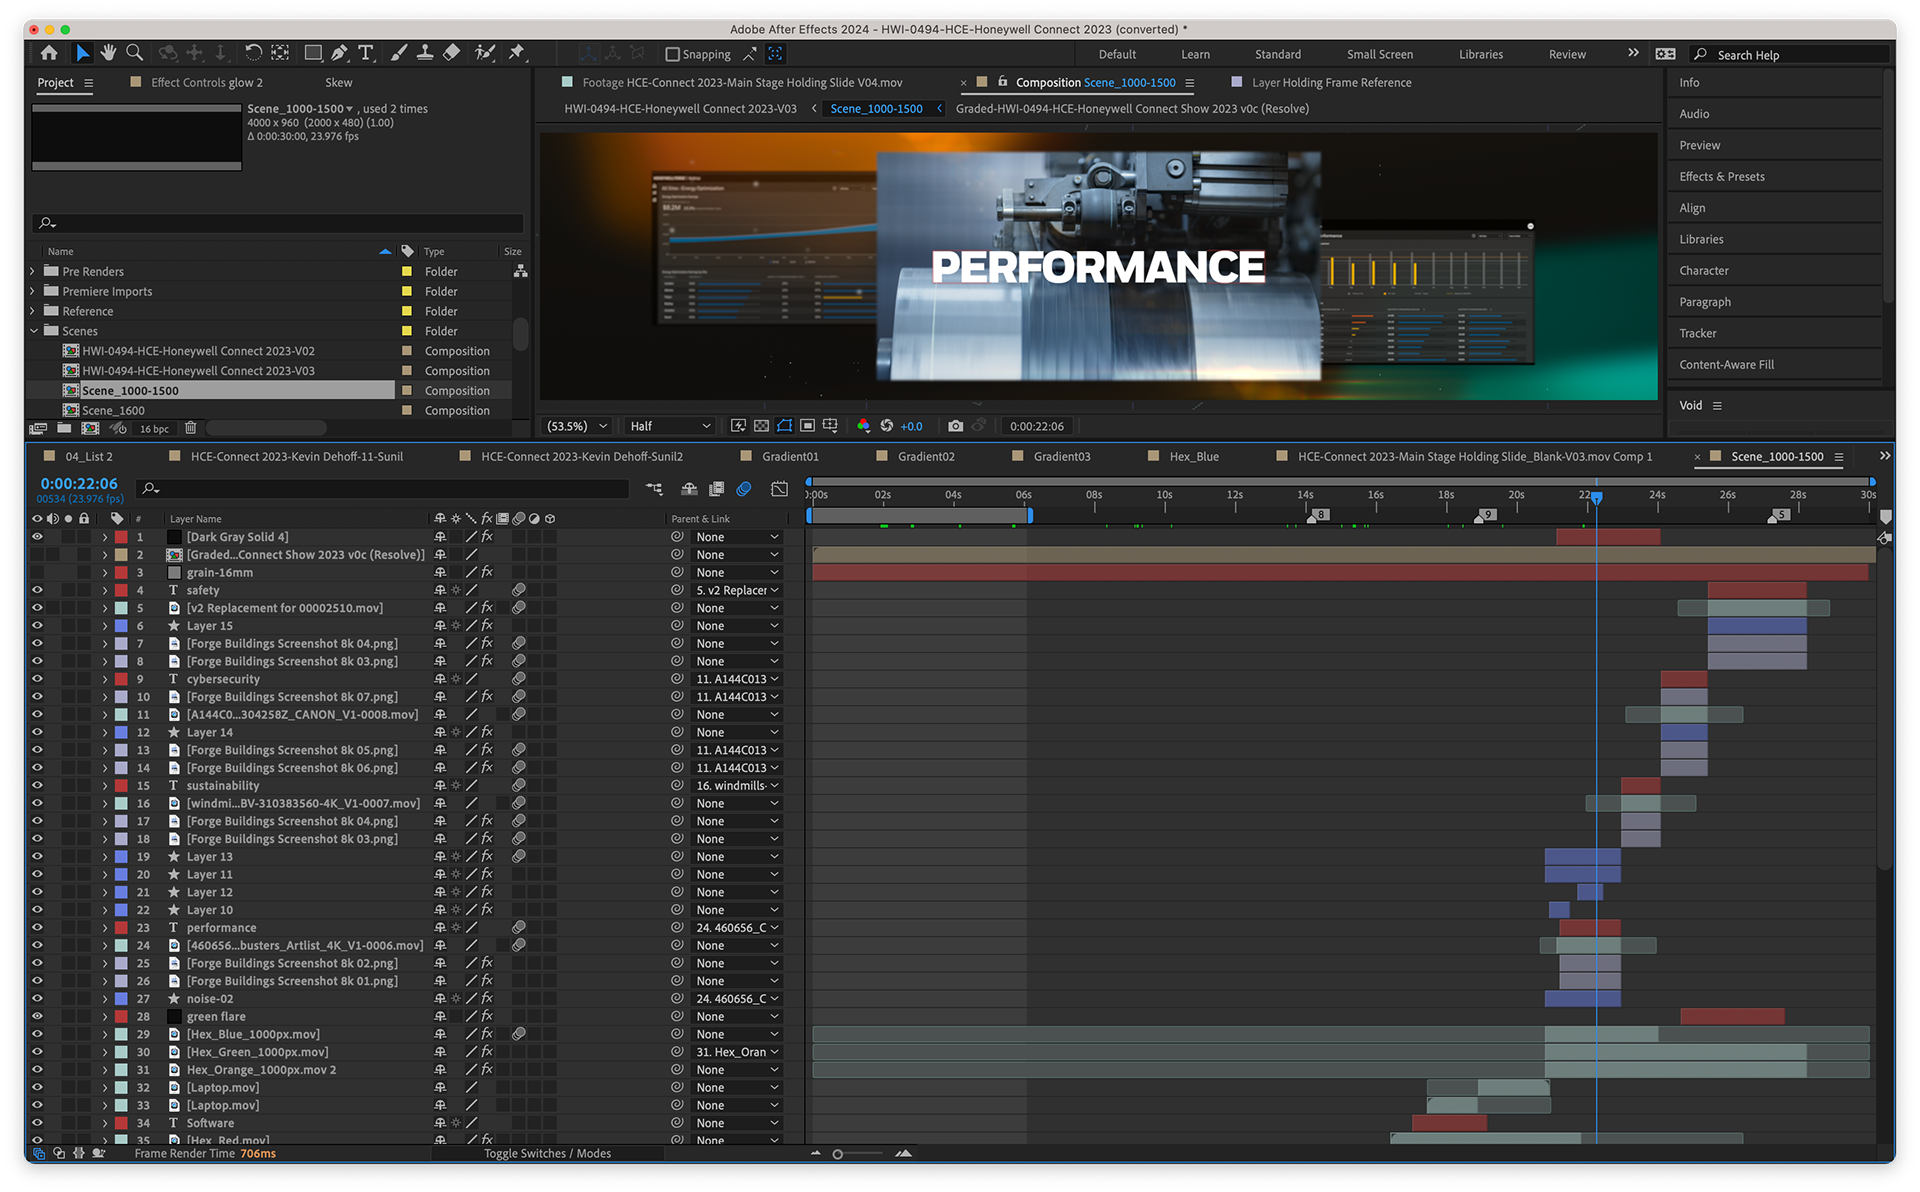Viewport: 1920px width, 1192px height.
Task: Toggle the transparency grid in the viewer
Action: (x=761, y=426)
